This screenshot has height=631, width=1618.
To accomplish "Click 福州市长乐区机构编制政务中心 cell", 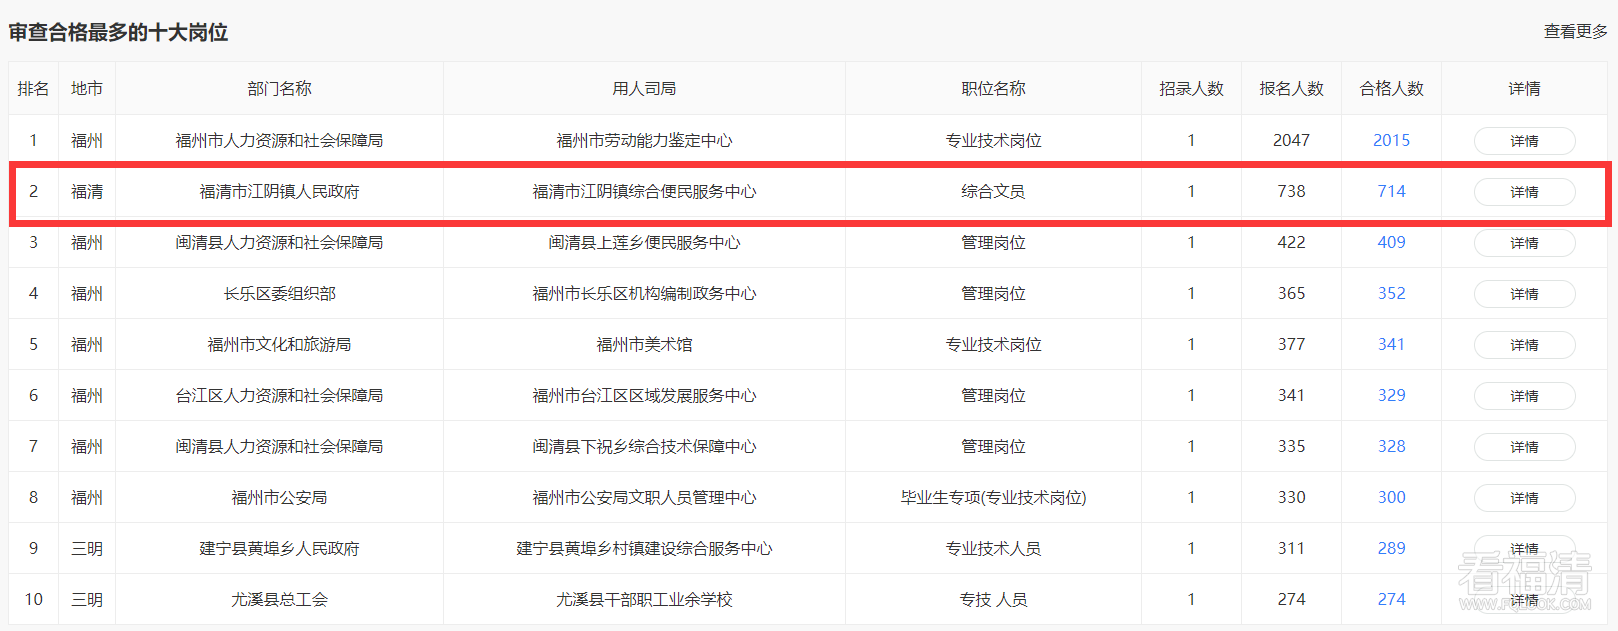I will pos(644,293).
